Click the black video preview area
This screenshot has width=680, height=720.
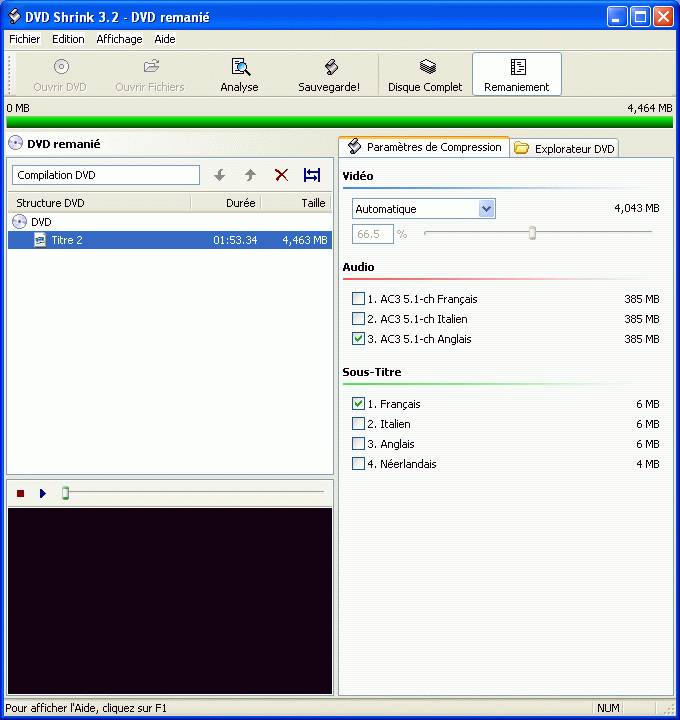click(x=170, y=601)
